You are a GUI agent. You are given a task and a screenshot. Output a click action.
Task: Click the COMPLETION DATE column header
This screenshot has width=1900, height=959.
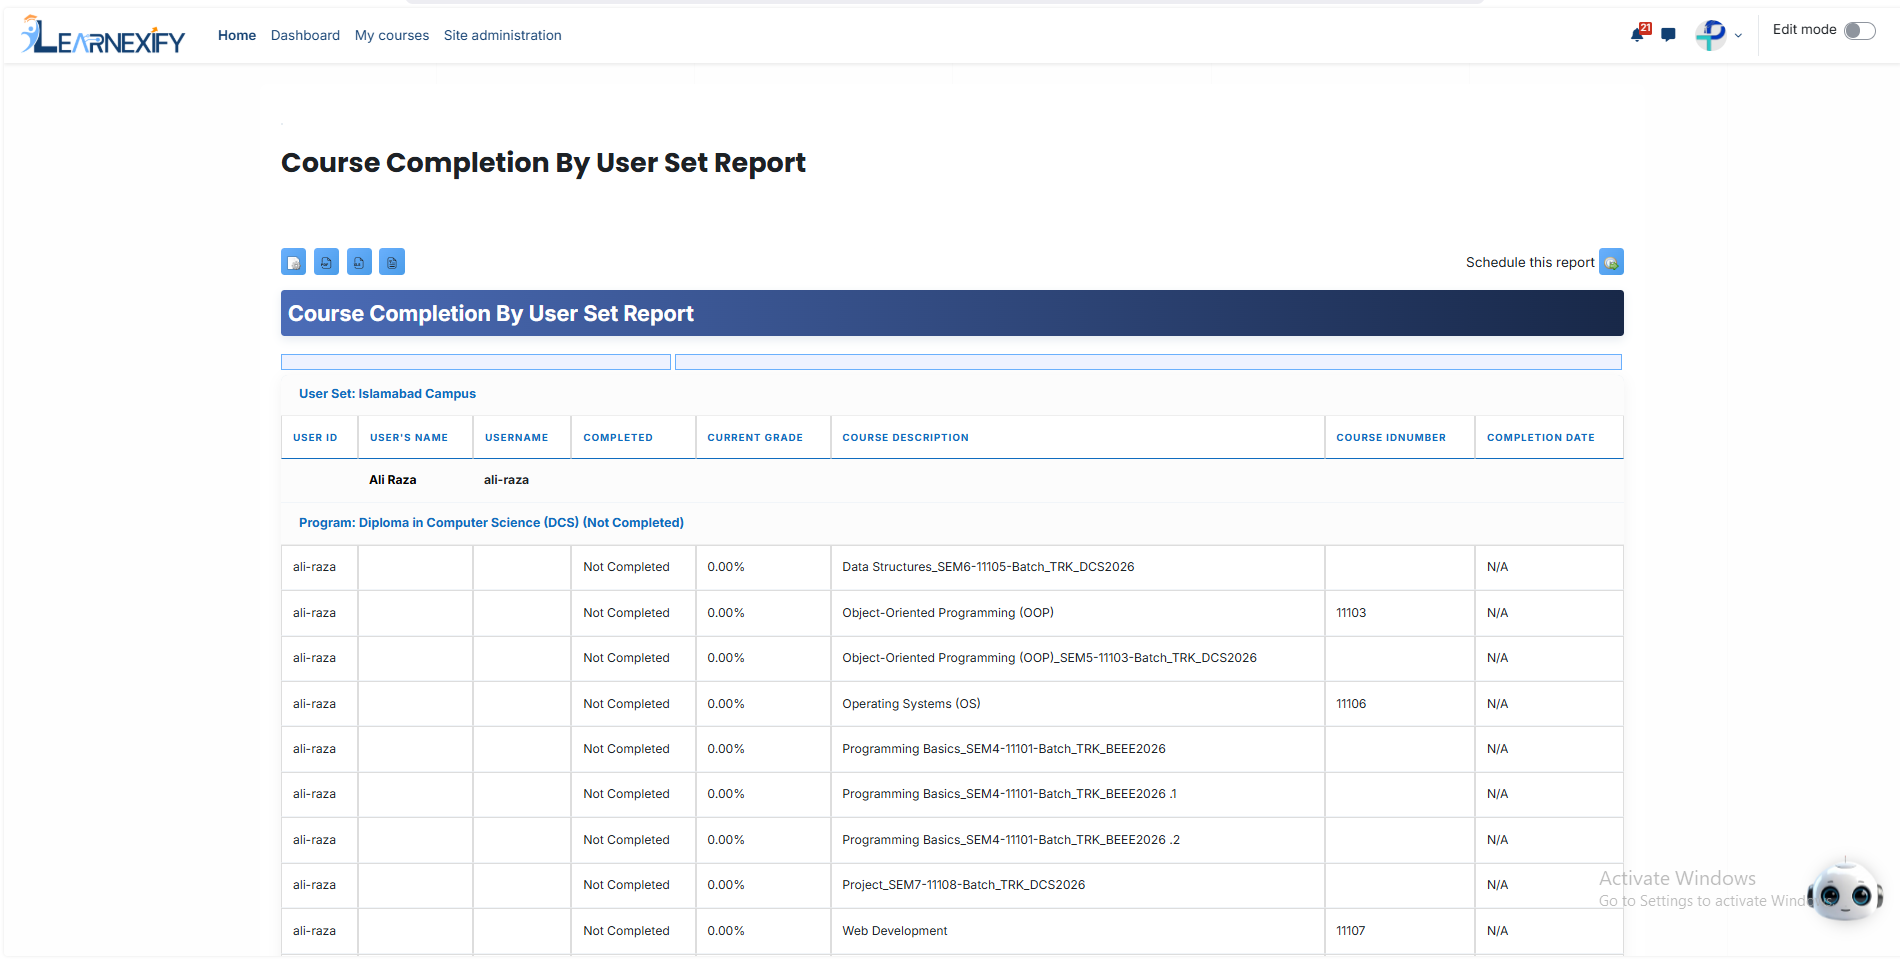(1541, 438)
